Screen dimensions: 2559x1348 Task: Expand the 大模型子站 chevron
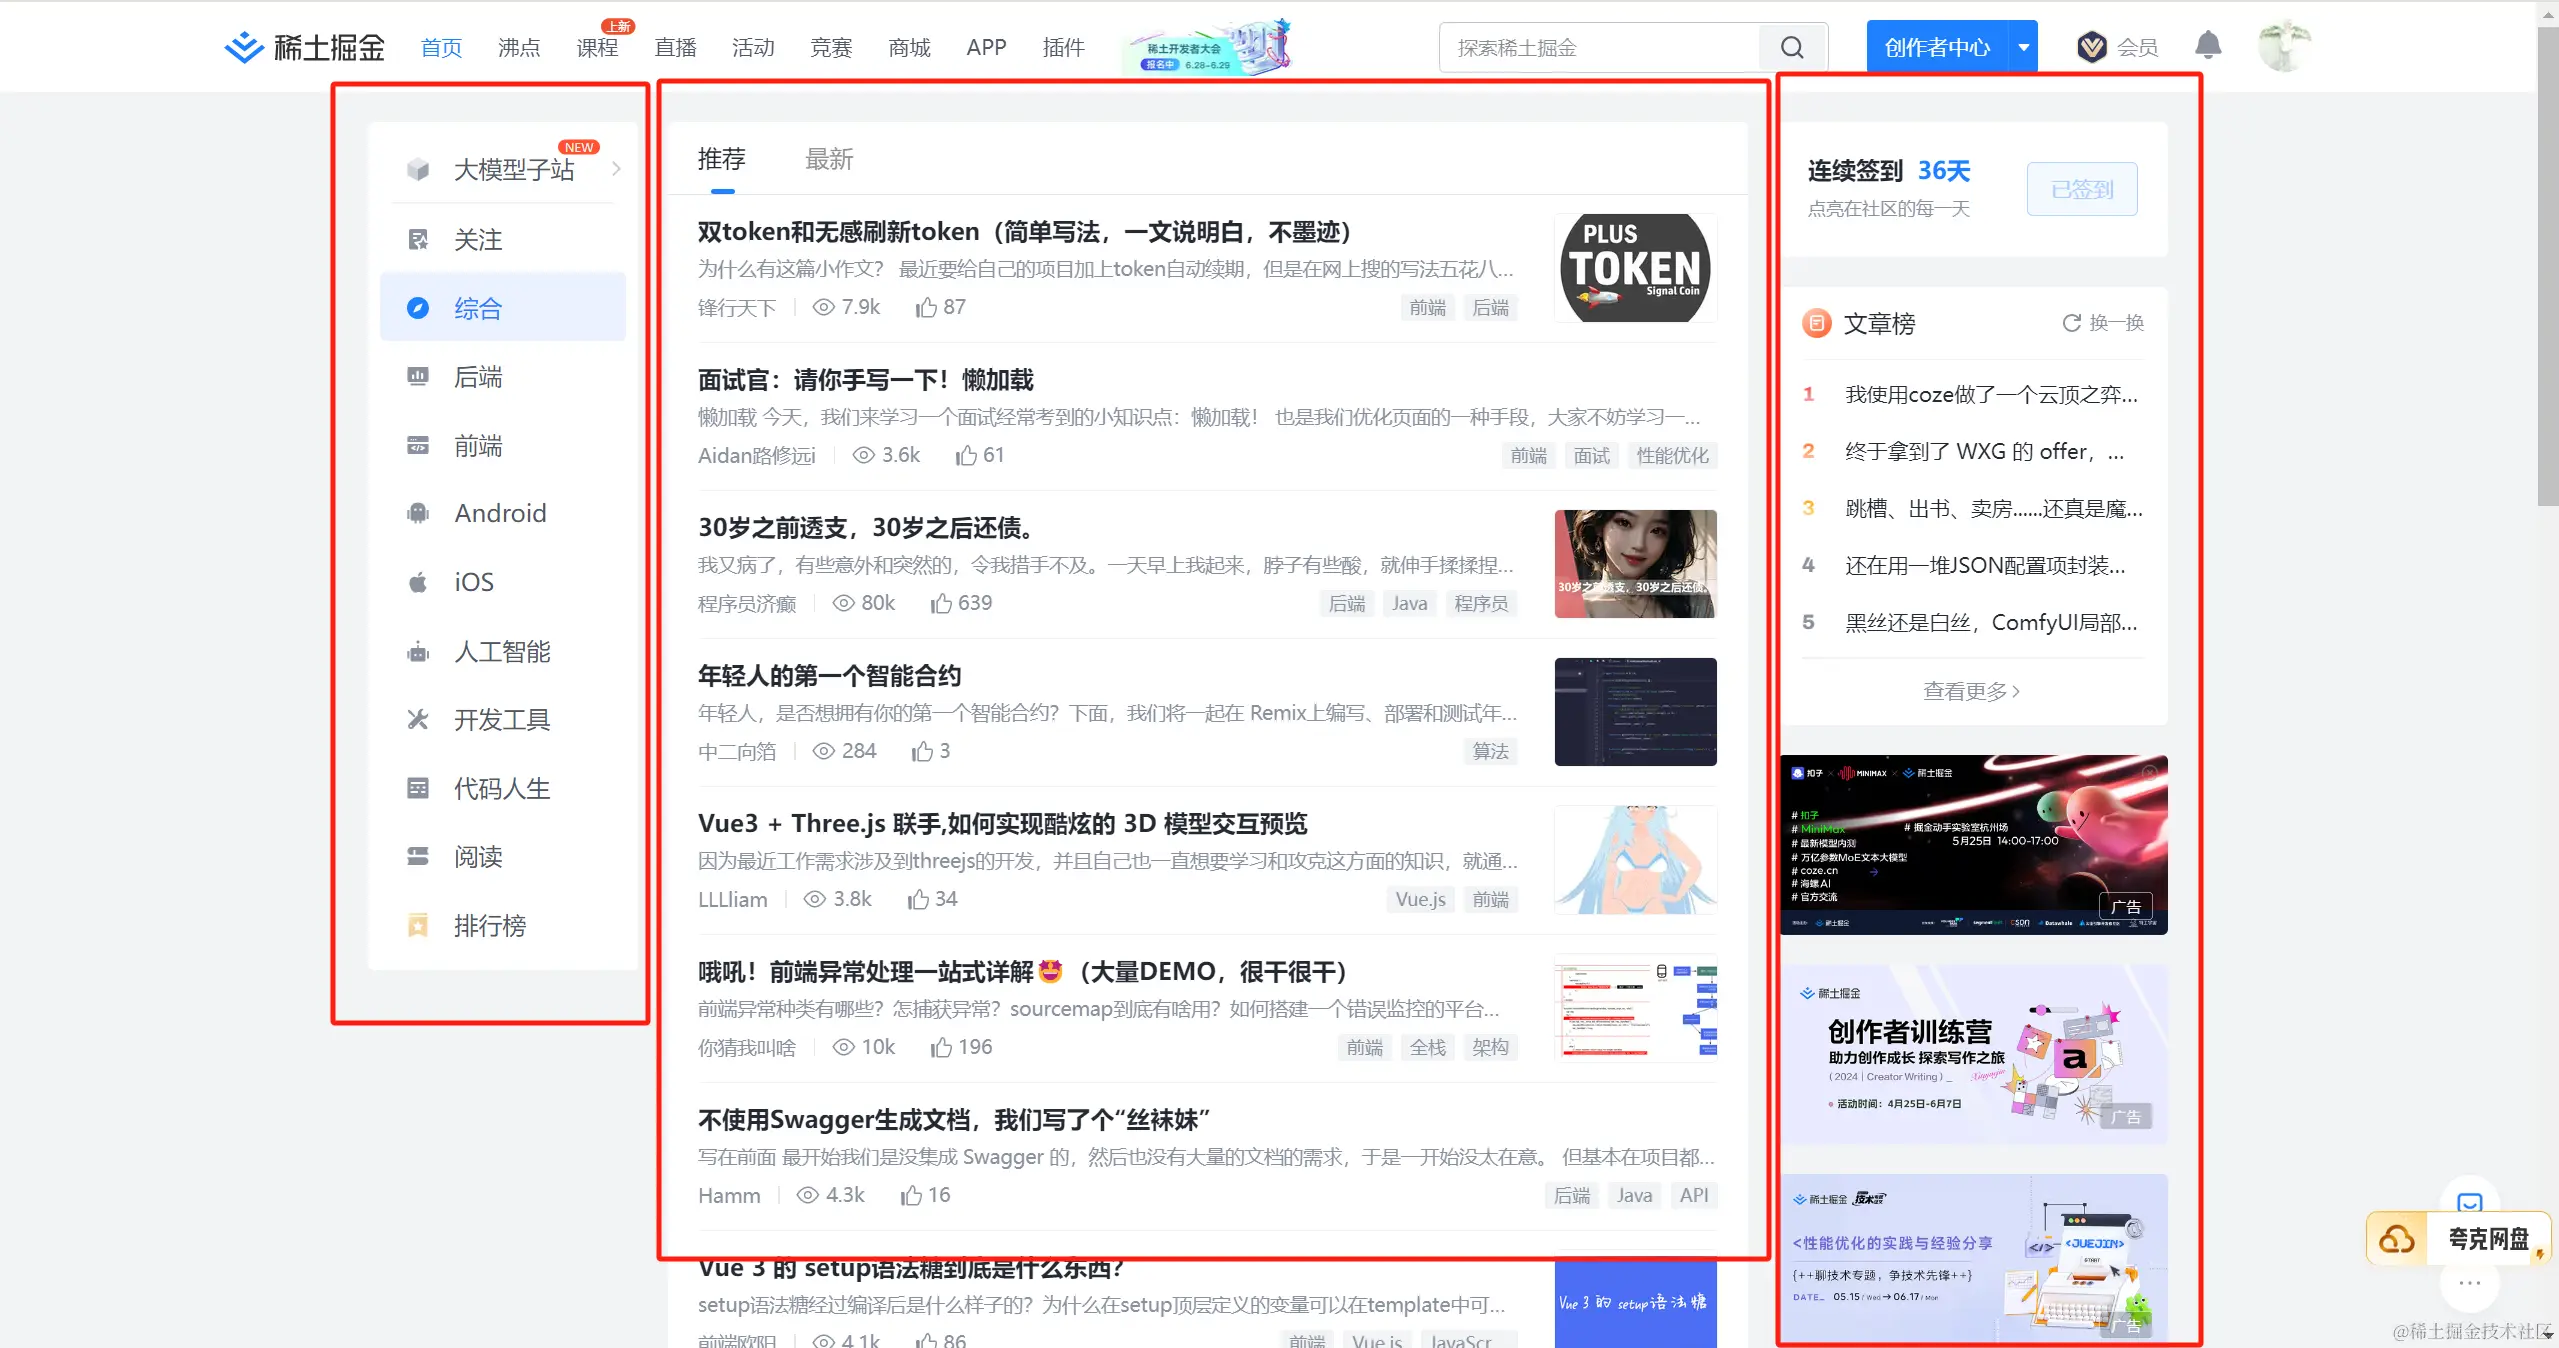pos(616,169)
